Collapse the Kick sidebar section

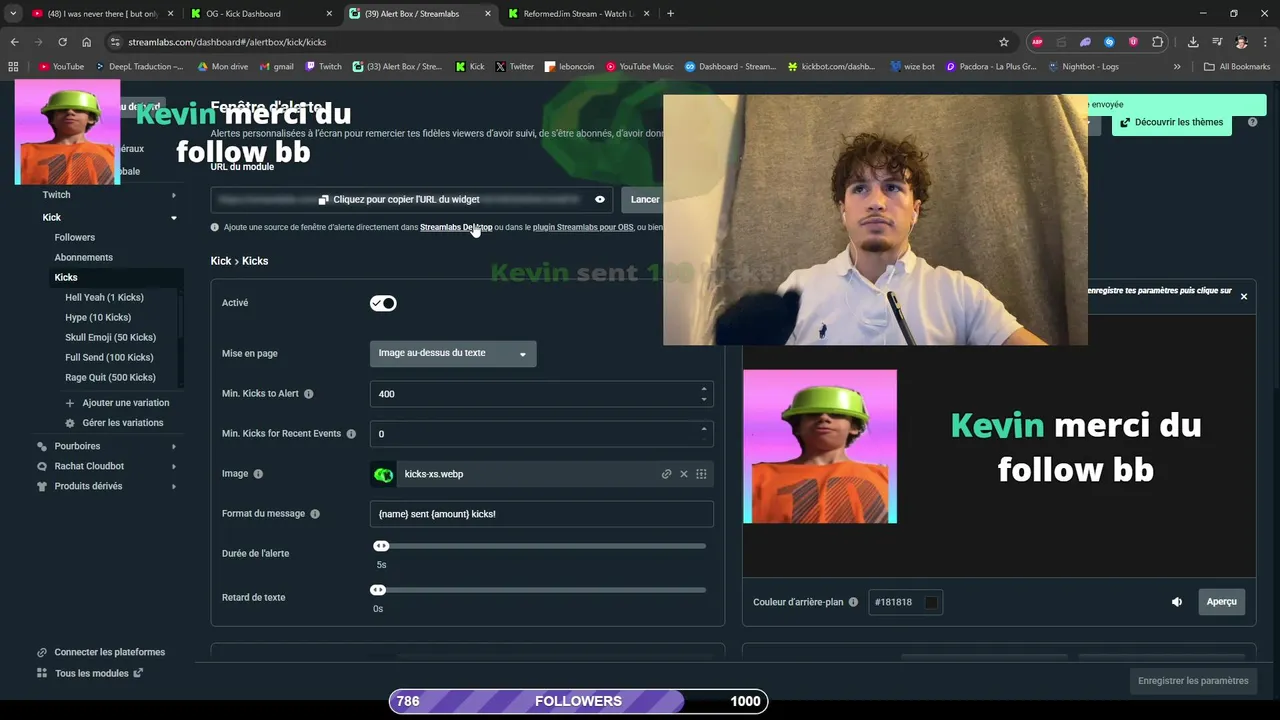pos(174,217)
